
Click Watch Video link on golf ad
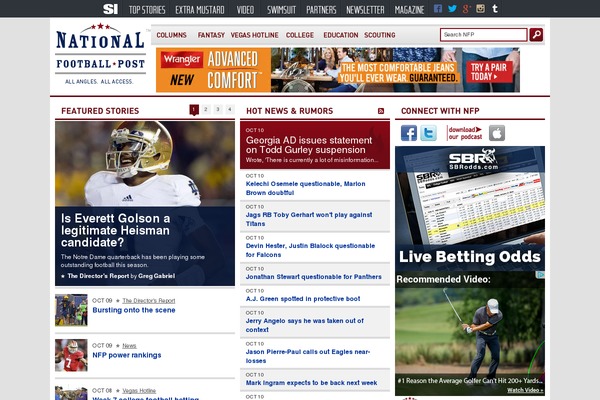(525, 390)
